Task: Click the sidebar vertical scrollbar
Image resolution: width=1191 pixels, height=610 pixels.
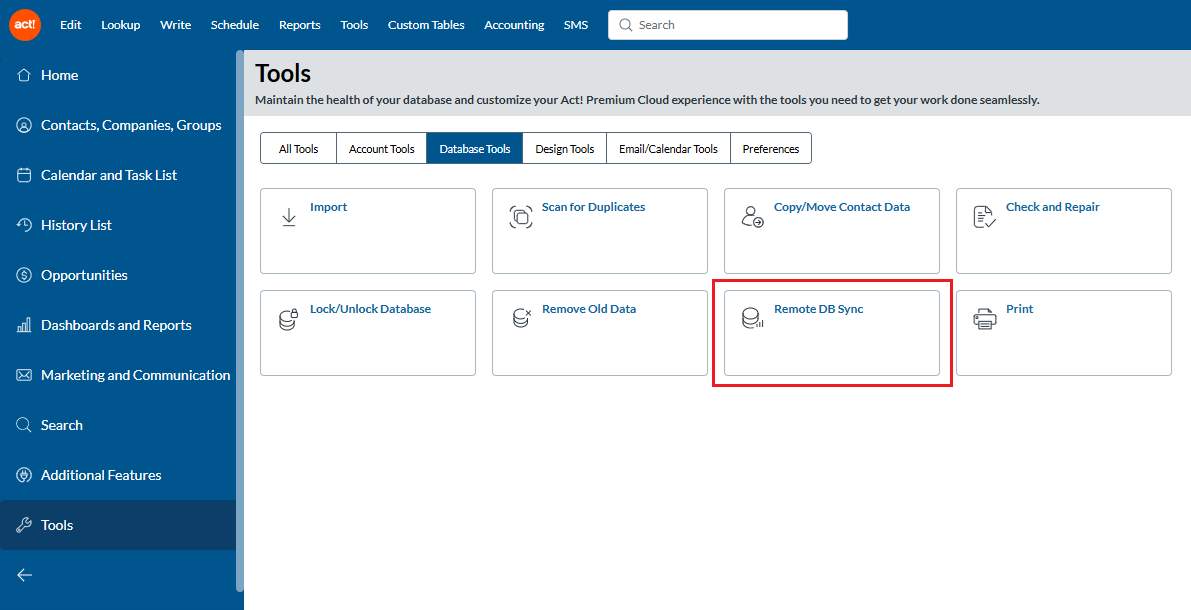Action: 240,320
